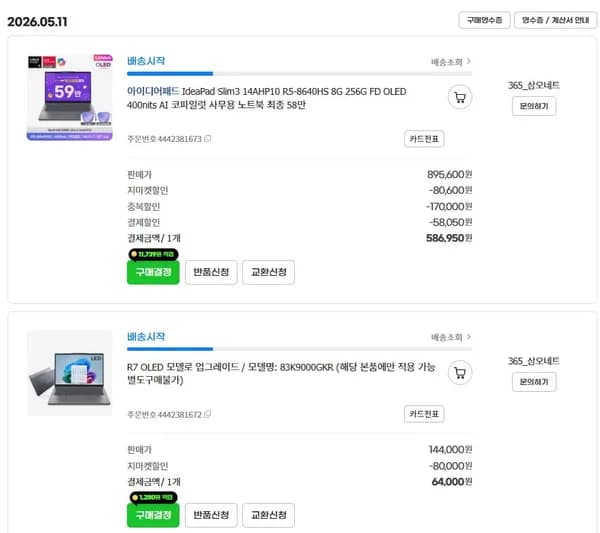Click 반품신청 for the IdeaPad order

(x=211, y=272)
